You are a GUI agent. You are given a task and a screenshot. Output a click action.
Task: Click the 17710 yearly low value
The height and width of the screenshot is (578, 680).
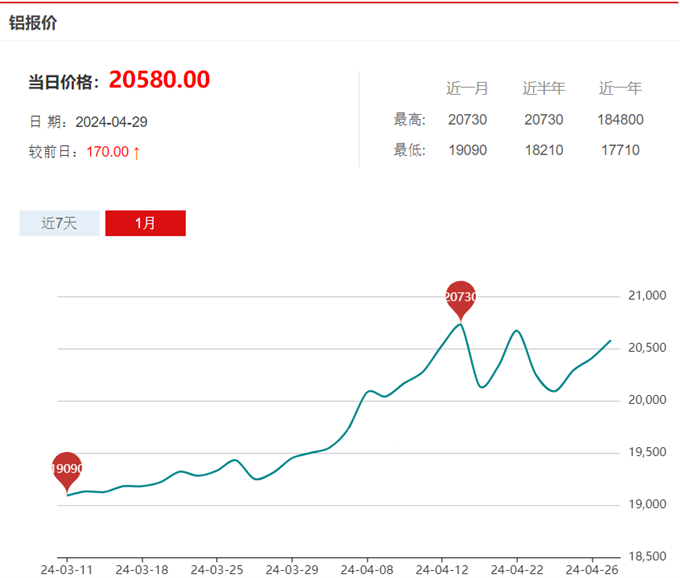(x=620, y=151)
